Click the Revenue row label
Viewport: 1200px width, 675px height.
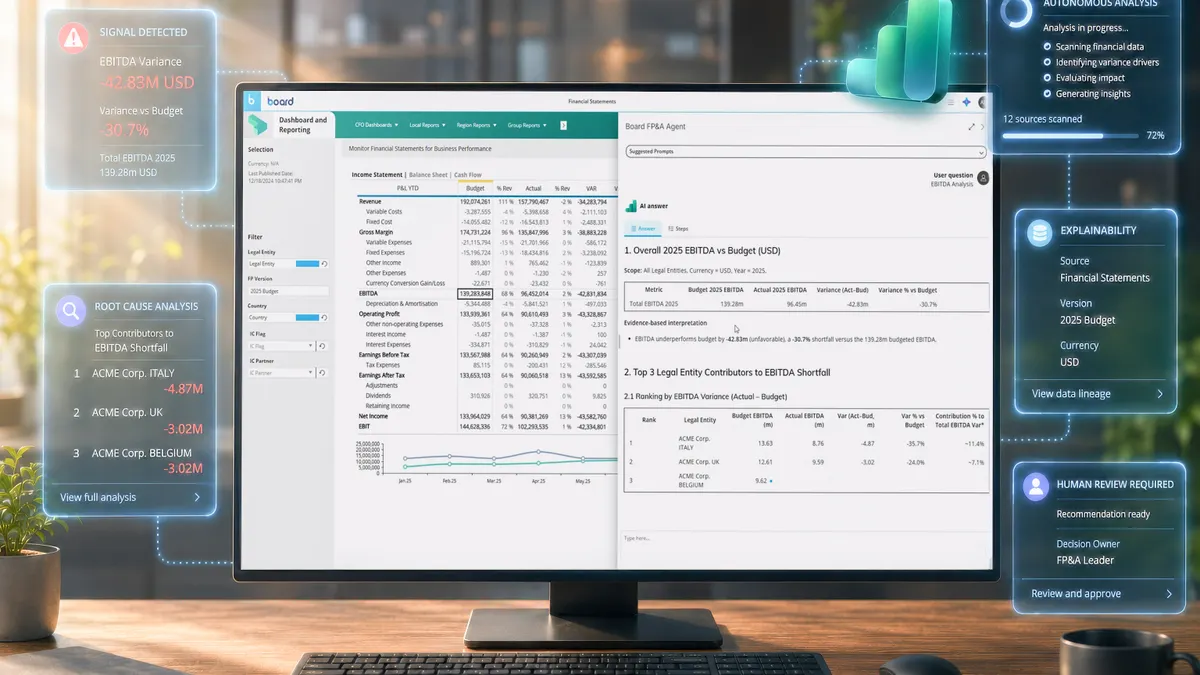click(371, 201)
